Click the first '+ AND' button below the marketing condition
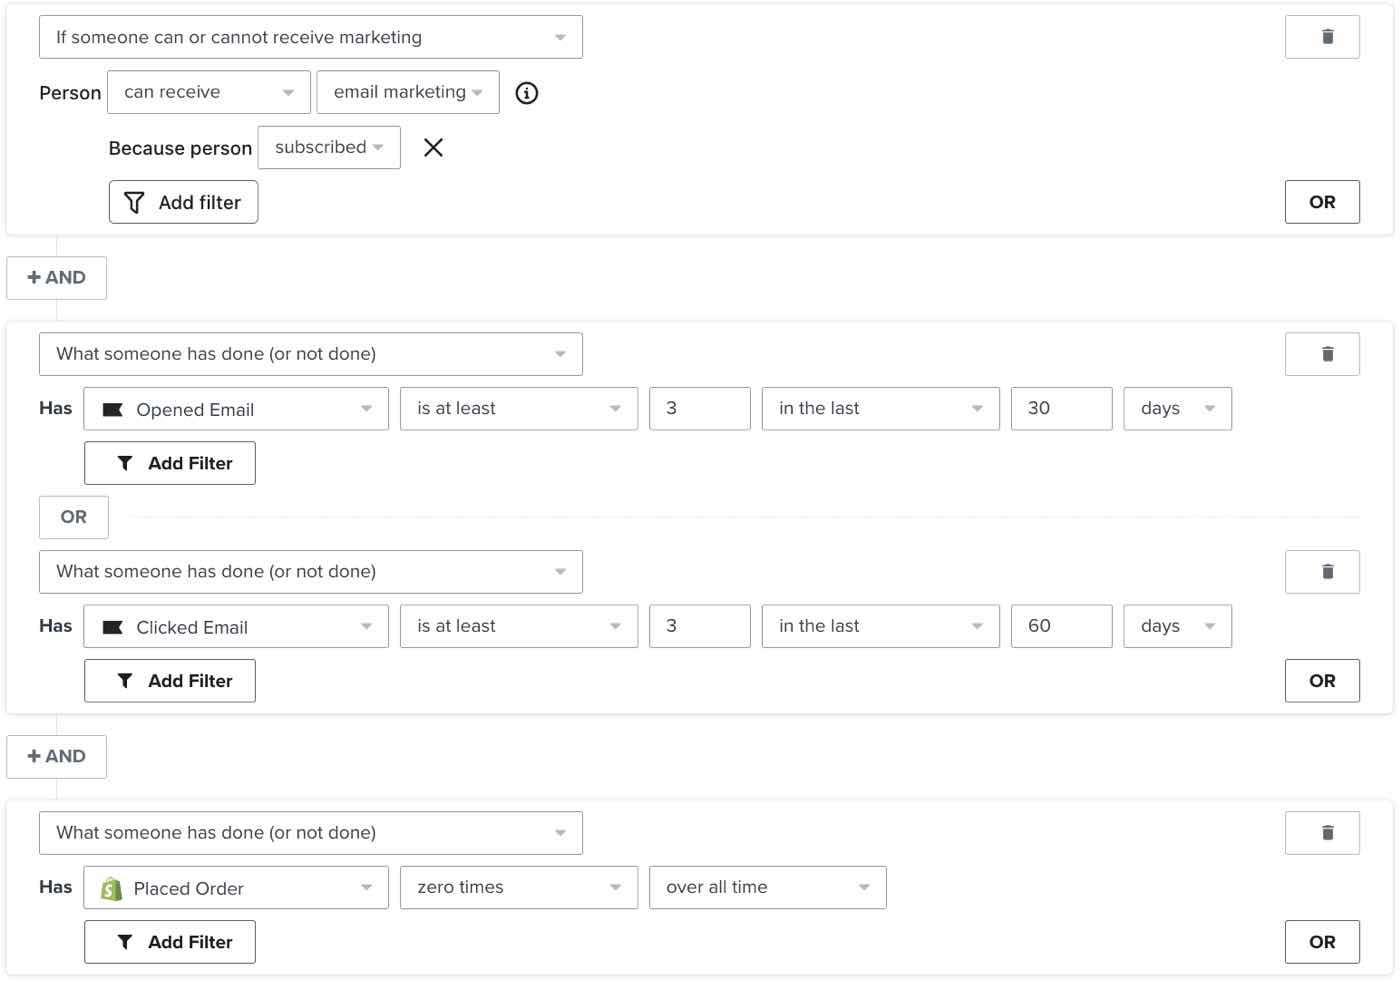 click(56, 278)
